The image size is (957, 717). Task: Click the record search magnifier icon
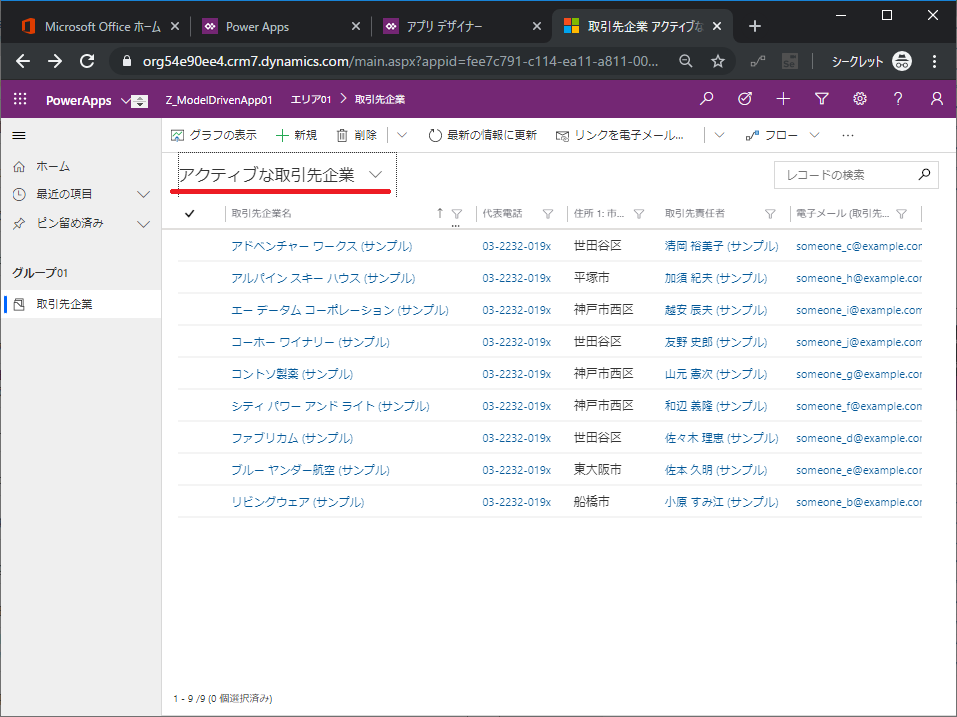pos(924,175)
